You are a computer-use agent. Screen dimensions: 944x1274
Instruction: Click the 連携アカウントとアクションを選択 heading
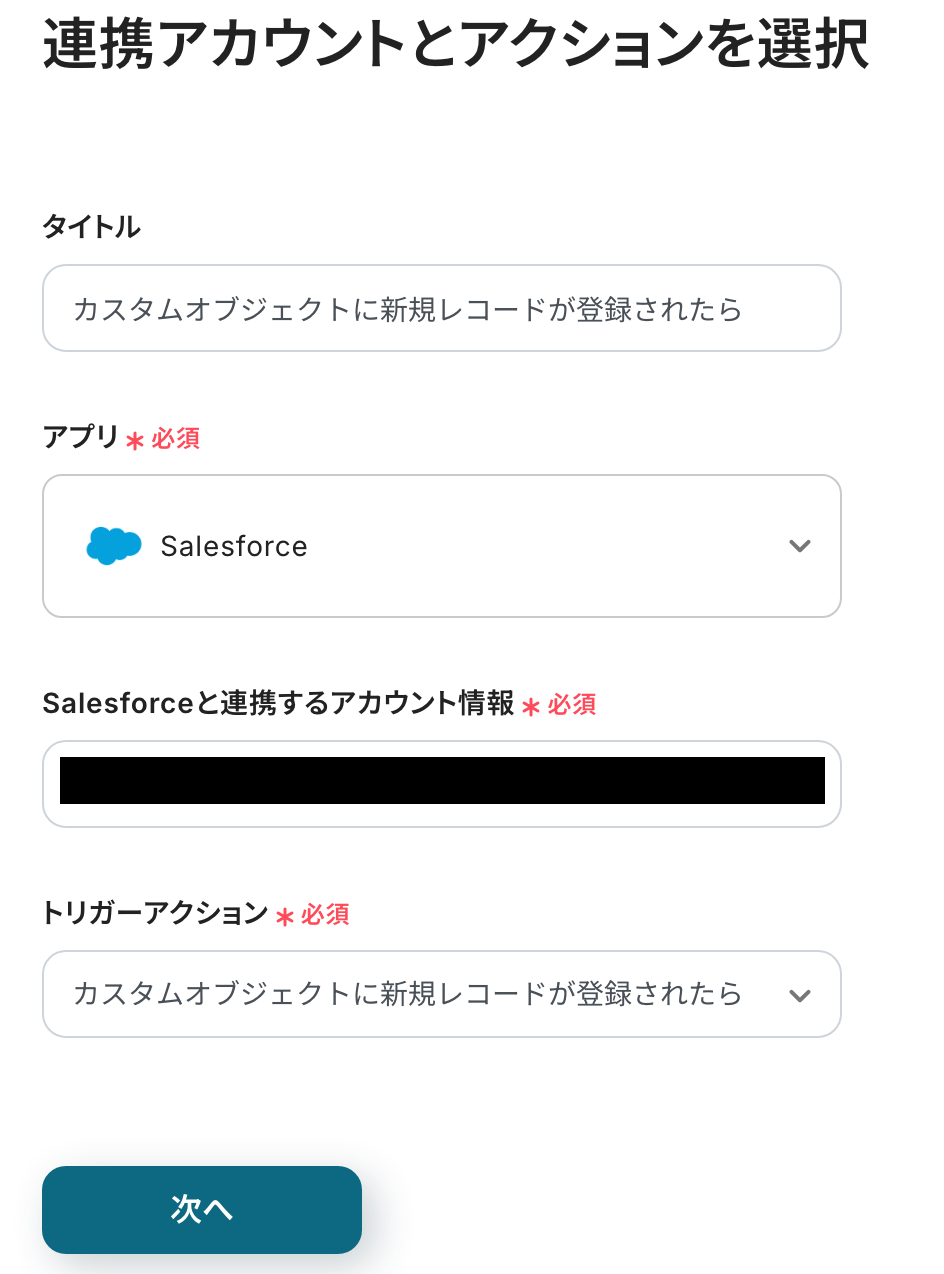[x=455, y=46]
